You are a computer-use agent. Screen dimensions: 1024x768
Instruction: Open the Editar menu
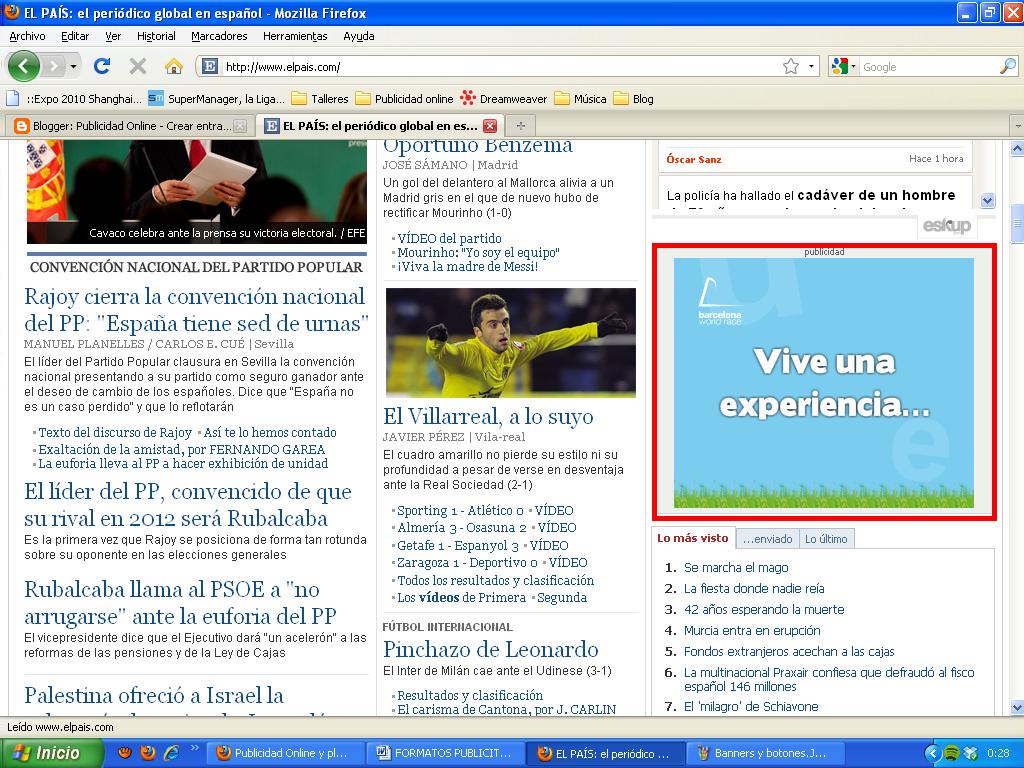pyautogui.click(x=75, y=36)
